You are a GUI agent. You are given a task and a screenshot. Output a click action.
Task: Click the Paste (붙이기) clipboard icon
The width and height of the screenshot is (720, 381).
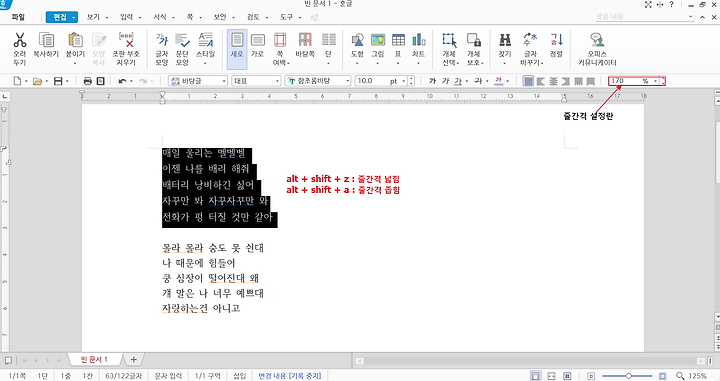pos(75,40)
